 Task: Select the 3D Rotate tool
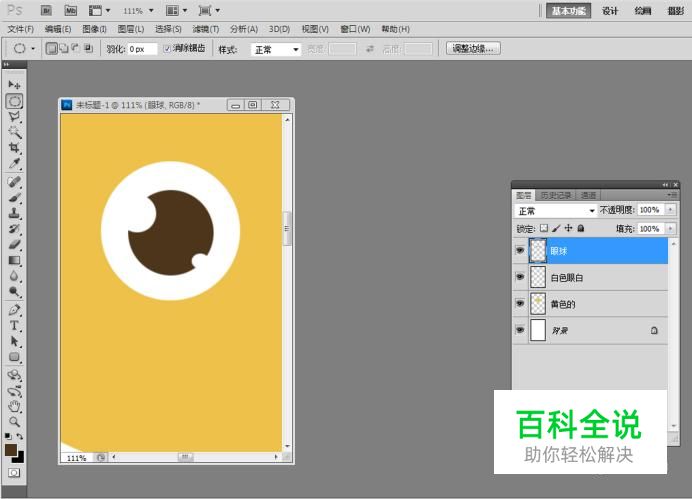(14, 375)
